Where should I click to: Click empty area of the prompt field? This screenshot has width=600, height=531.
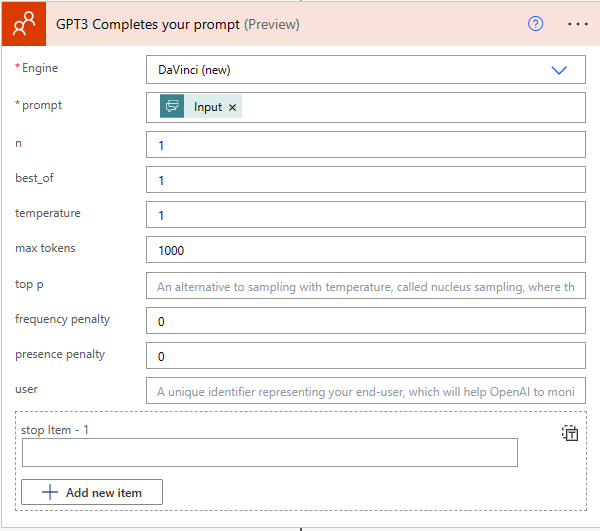coord(410,107)
